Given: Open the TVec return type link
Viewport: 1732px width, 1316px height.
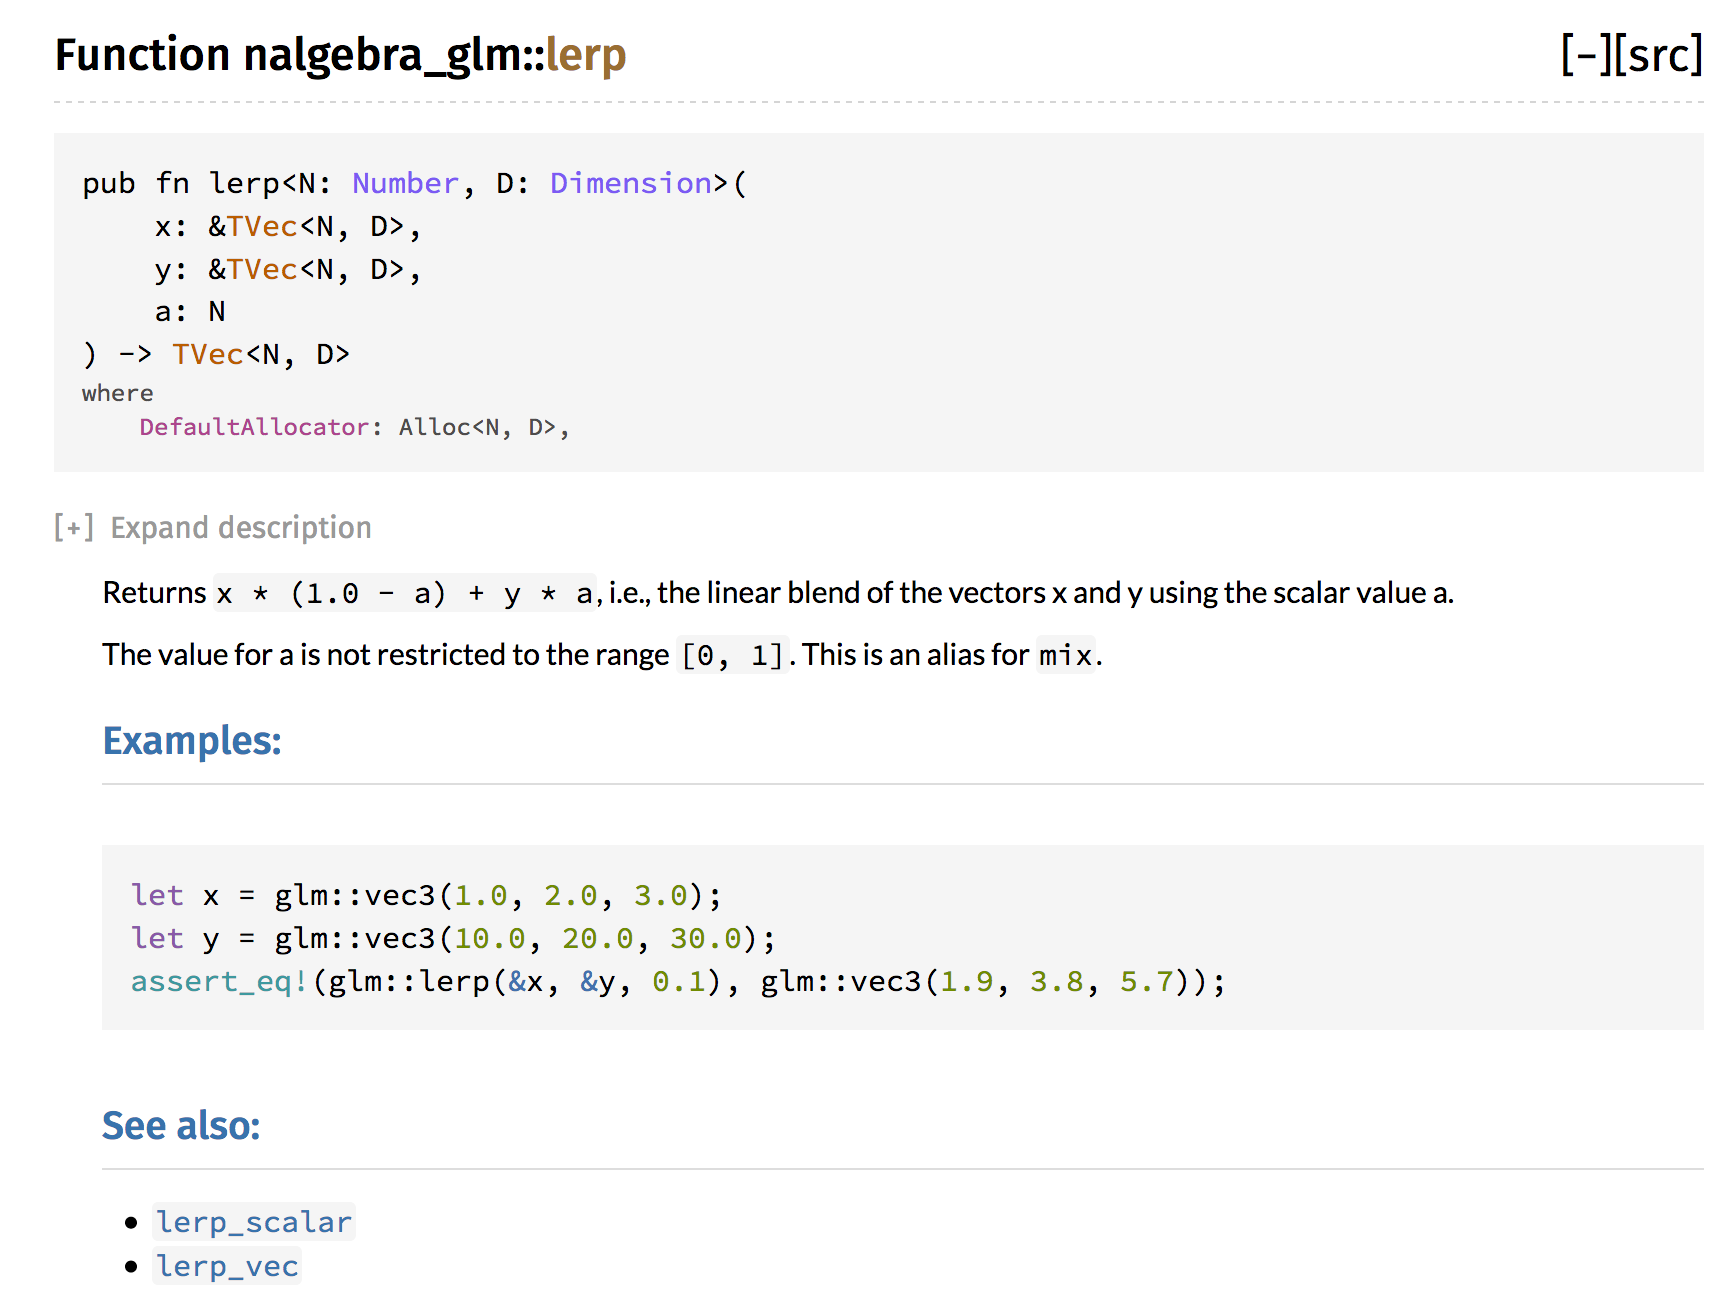Looking at the screenshot, I should click(208, 355).
